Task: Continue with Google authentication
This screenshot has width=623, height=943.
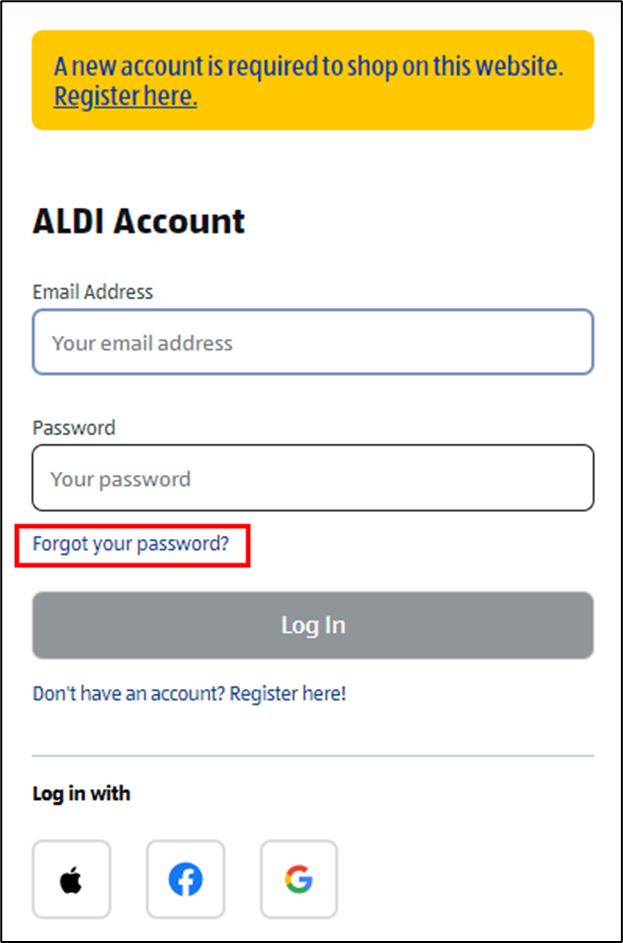Action: coord(298,880)
